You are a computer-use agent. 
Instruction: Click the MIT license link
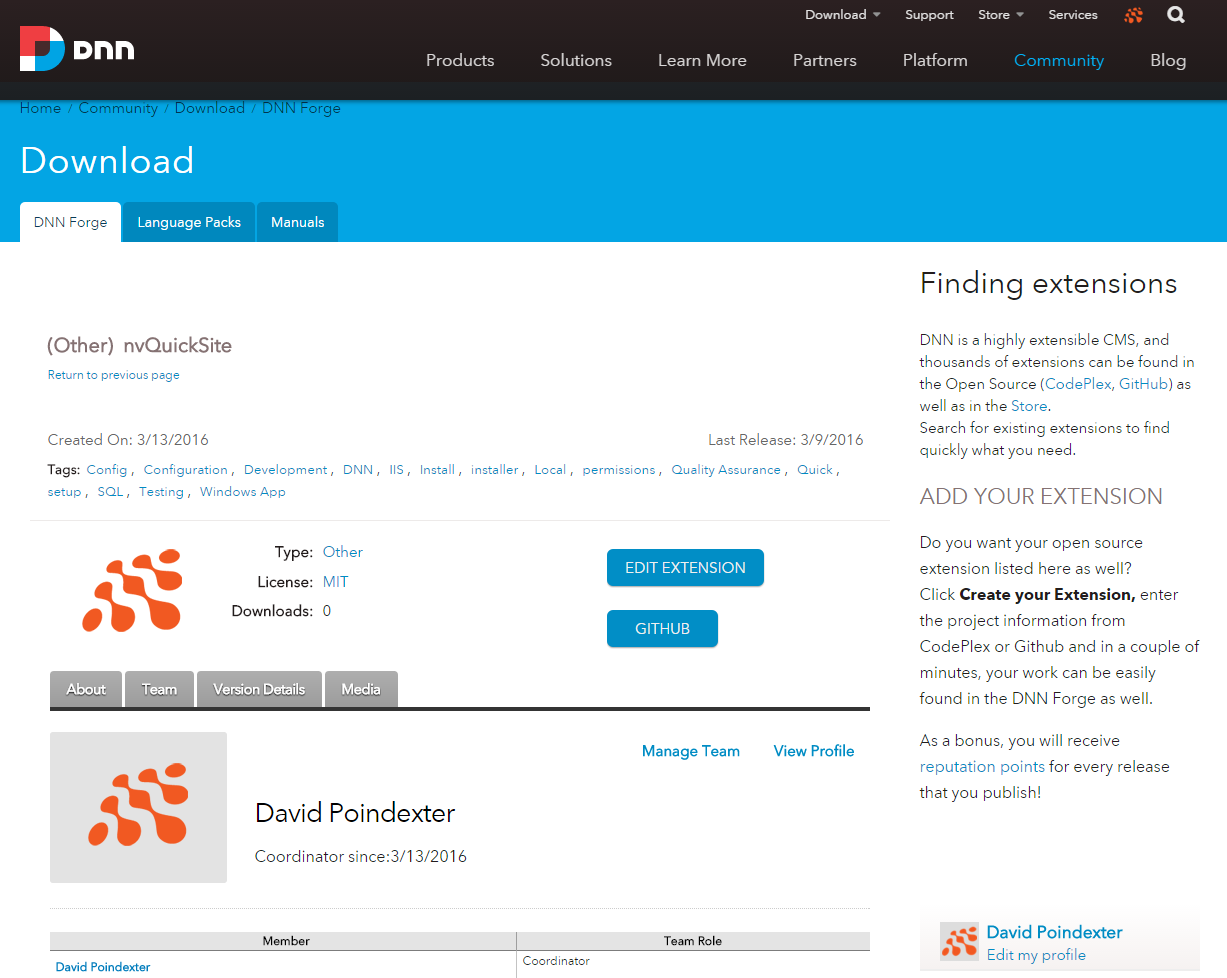pyautogui.click(x=336, y=582)
